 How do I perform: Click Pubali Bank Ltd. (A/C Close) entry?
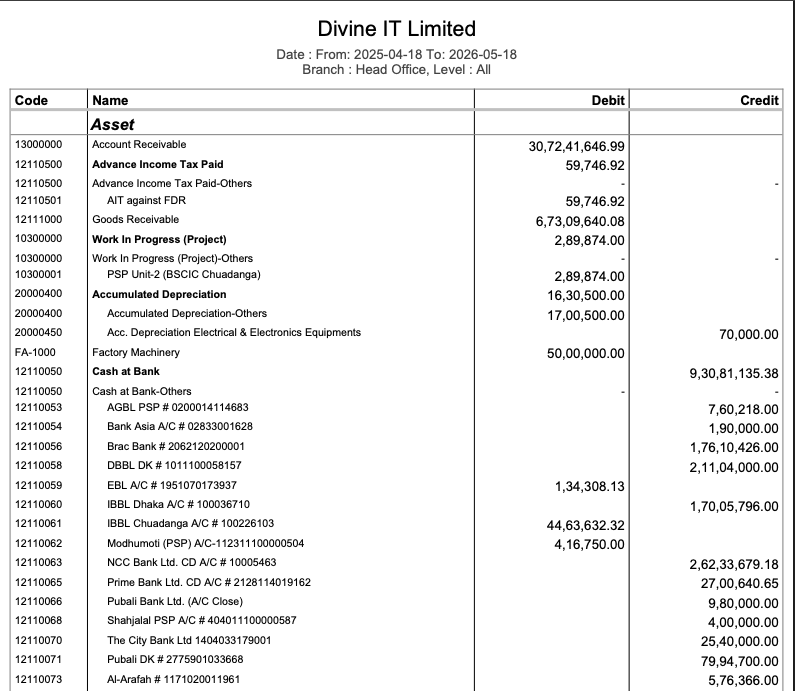(x=174, y=601)
